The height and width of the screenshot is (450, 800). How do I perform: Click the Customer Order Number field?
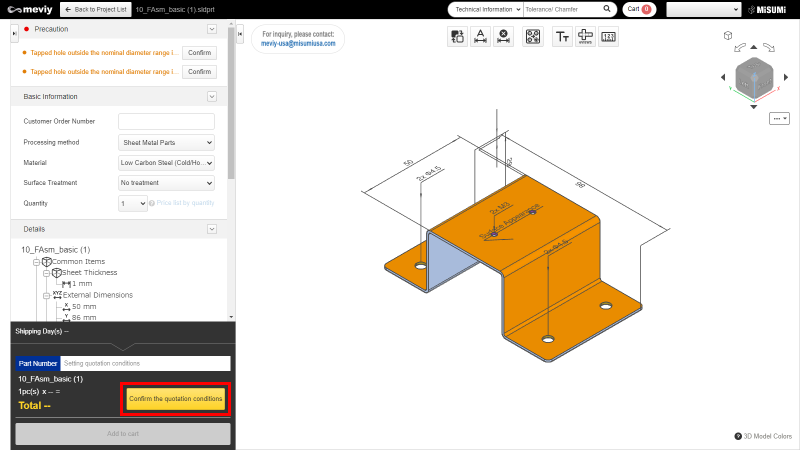[166, 121]
